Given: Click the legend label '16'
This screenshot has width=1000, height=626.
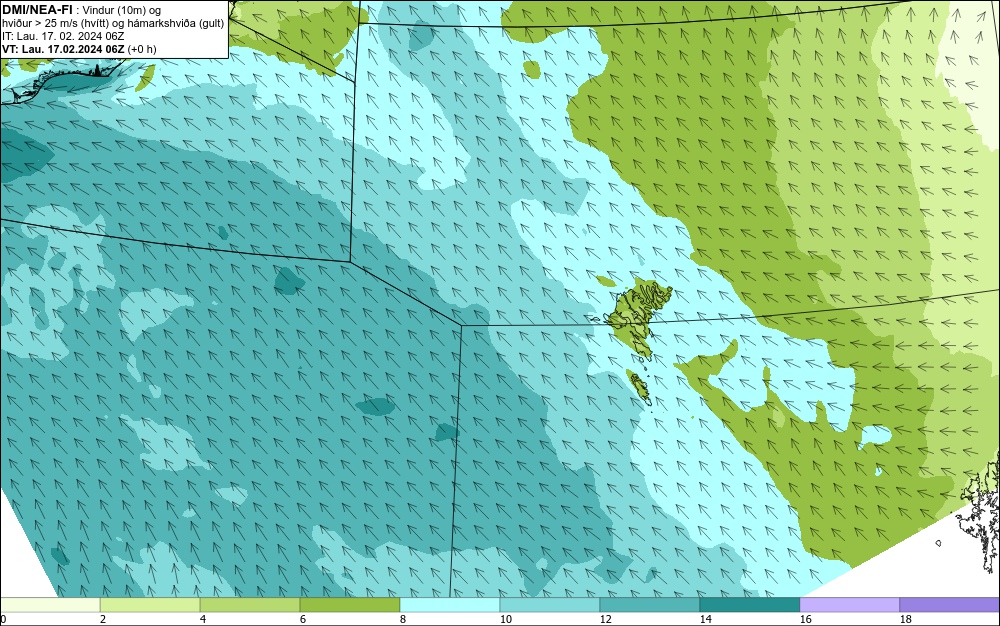Looking at the screenshot, I should tap(805, 619).
